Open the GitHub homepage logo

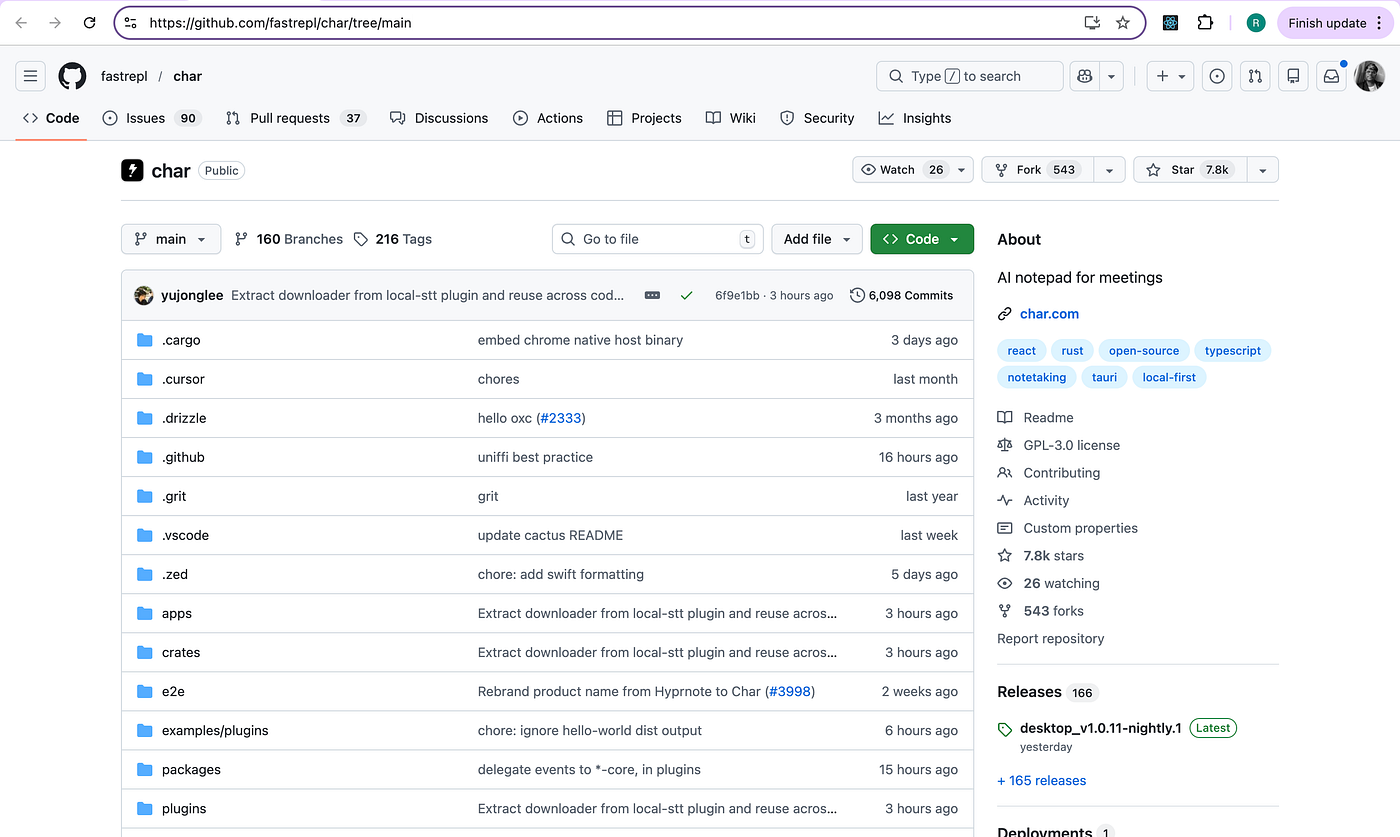72,76
